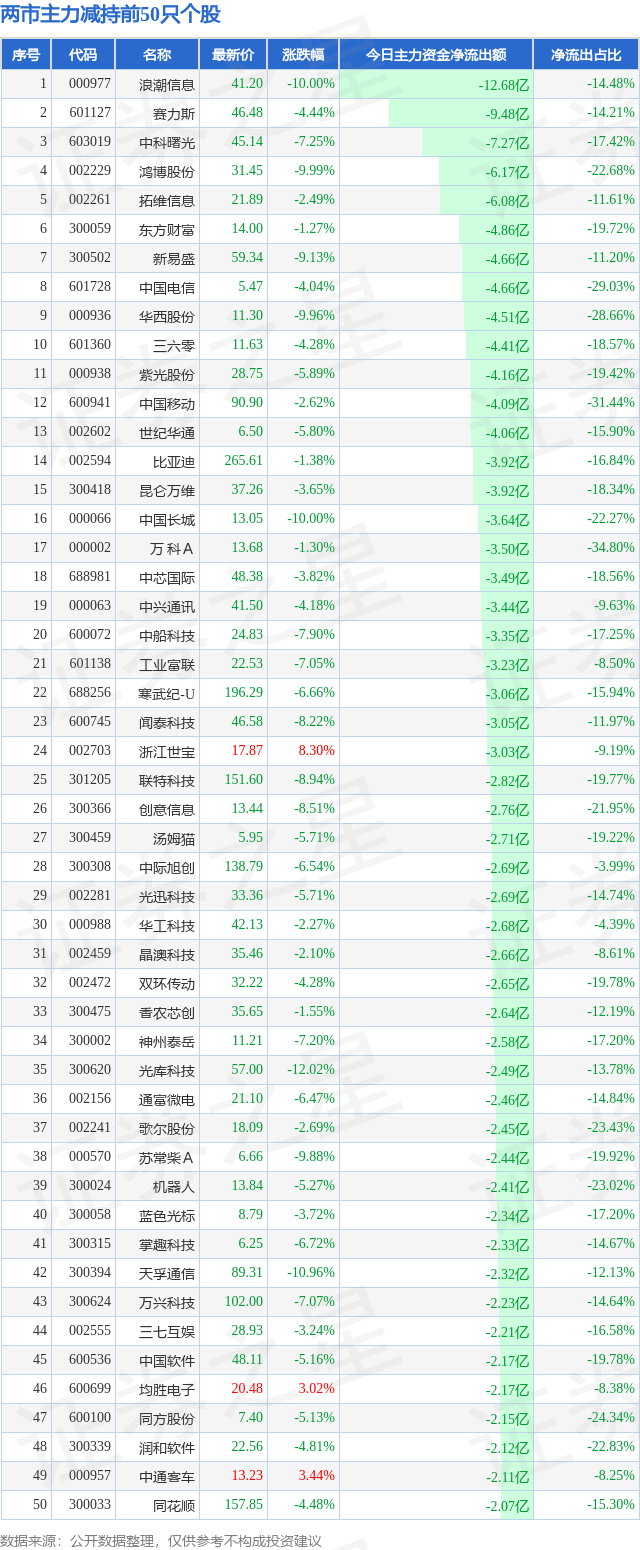This screenshot has width=640, height=1550.
Task: Select stock name 创意信息
Action: [167, 809]
